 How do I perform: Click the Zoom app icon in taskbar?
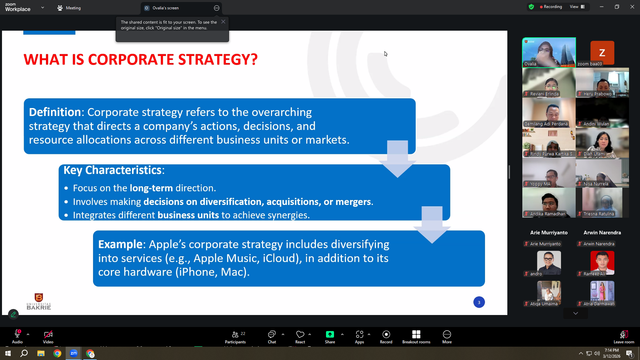click(74, 353)
